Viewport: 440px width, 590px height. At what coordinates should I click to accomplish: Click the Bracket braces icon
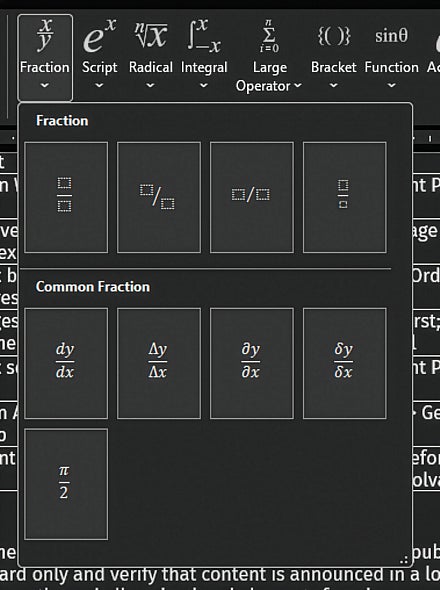pyautogui.click(x=334, y=36)
